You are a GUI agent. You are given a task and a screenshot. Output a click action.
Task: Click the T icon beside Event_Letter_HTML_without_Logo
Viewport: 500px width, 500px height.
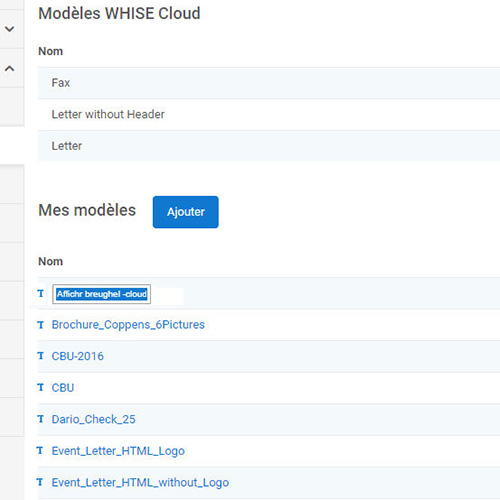(x=40, y=482)
